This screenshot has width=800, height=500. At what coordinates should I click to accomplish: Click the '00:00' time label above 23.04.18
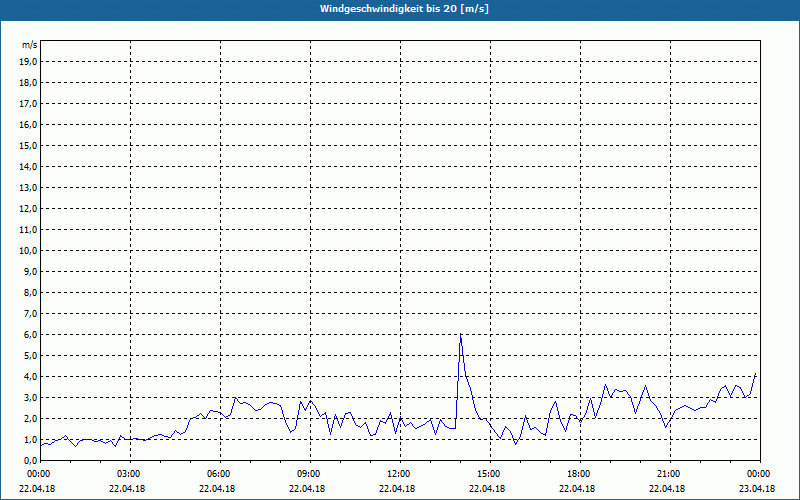(759, 474)
